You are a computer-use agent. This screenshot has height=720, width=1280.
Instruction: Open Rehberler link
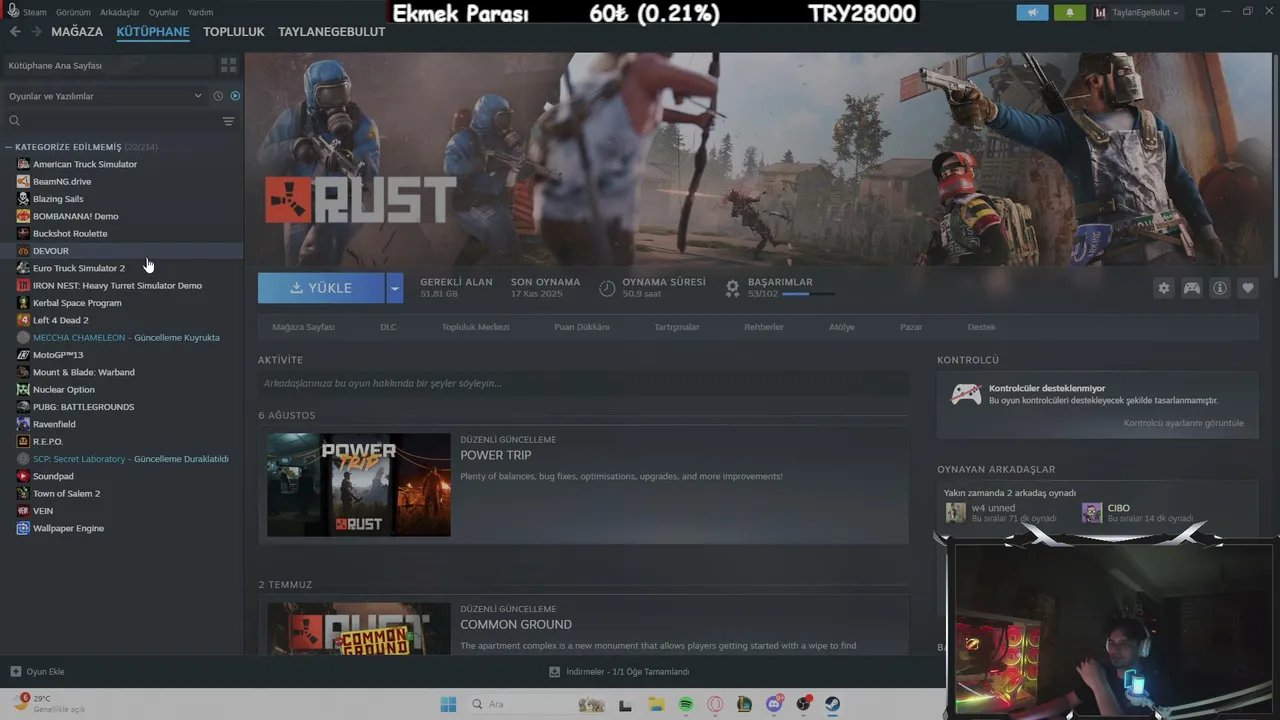click(x=764, y=327)
